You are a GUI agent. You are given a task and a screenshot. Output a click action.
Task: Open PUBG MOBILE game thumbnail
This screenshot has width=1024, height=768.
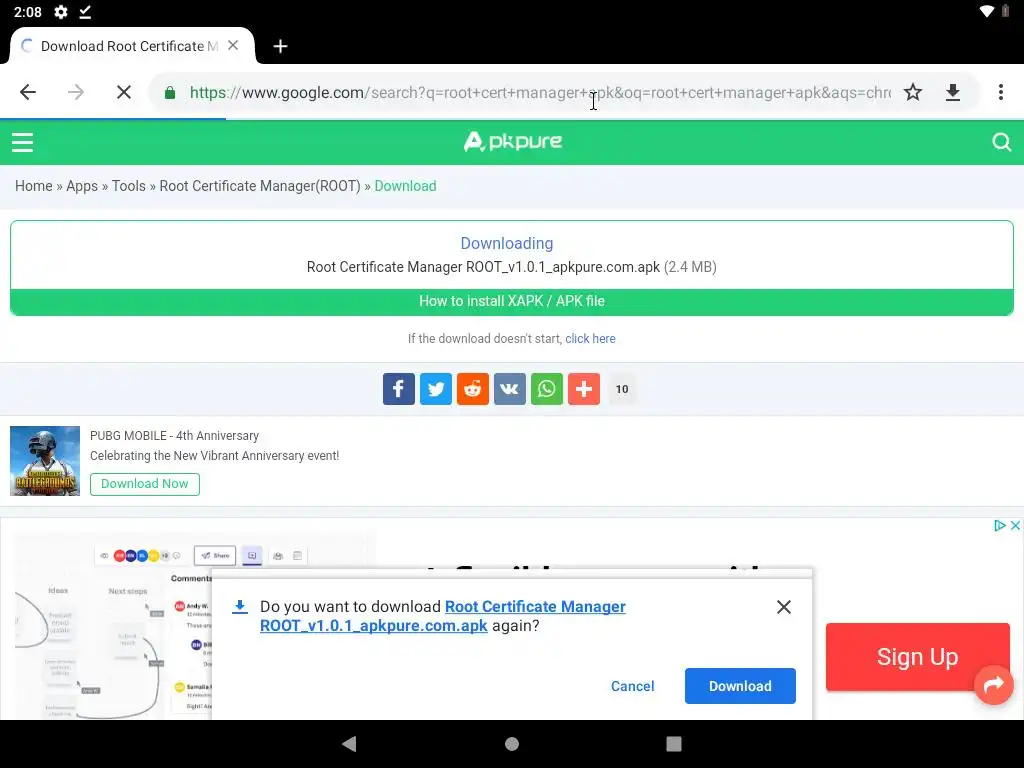[x=45, y=461]
